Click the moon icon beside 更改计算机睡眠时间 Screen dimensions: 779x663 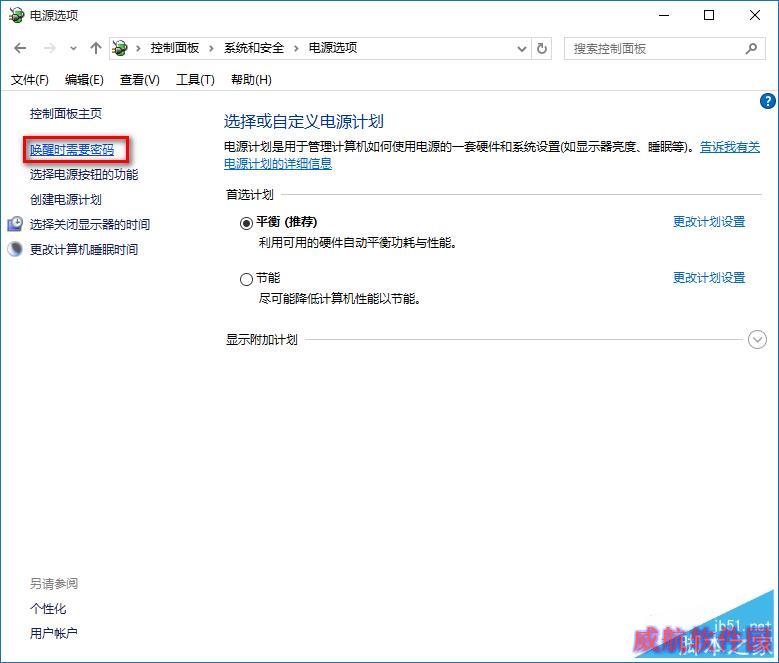[x=15, y=249]
